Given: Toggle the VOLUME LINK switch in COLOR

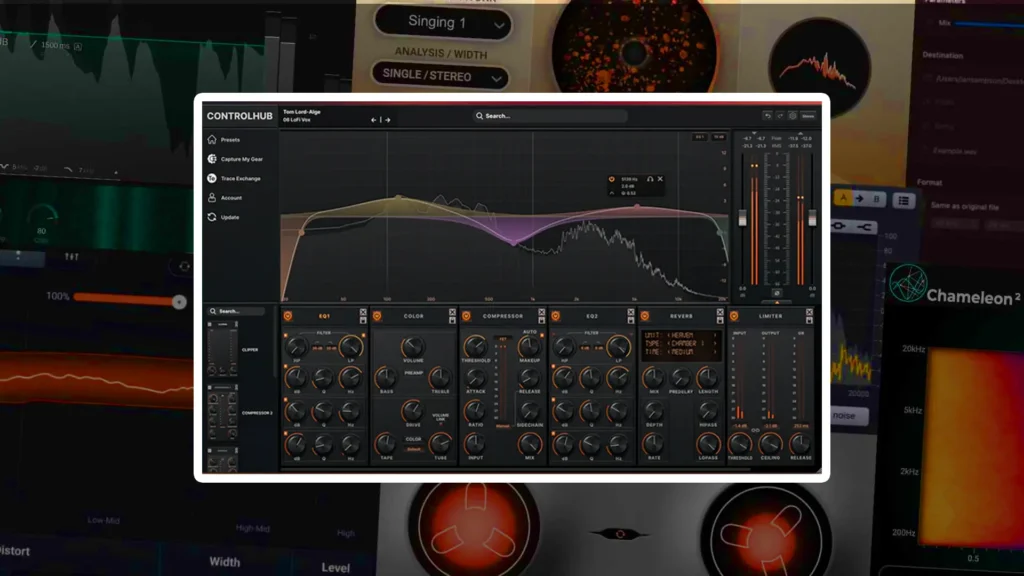Looking at the screenshot, I should click(441, 423).
